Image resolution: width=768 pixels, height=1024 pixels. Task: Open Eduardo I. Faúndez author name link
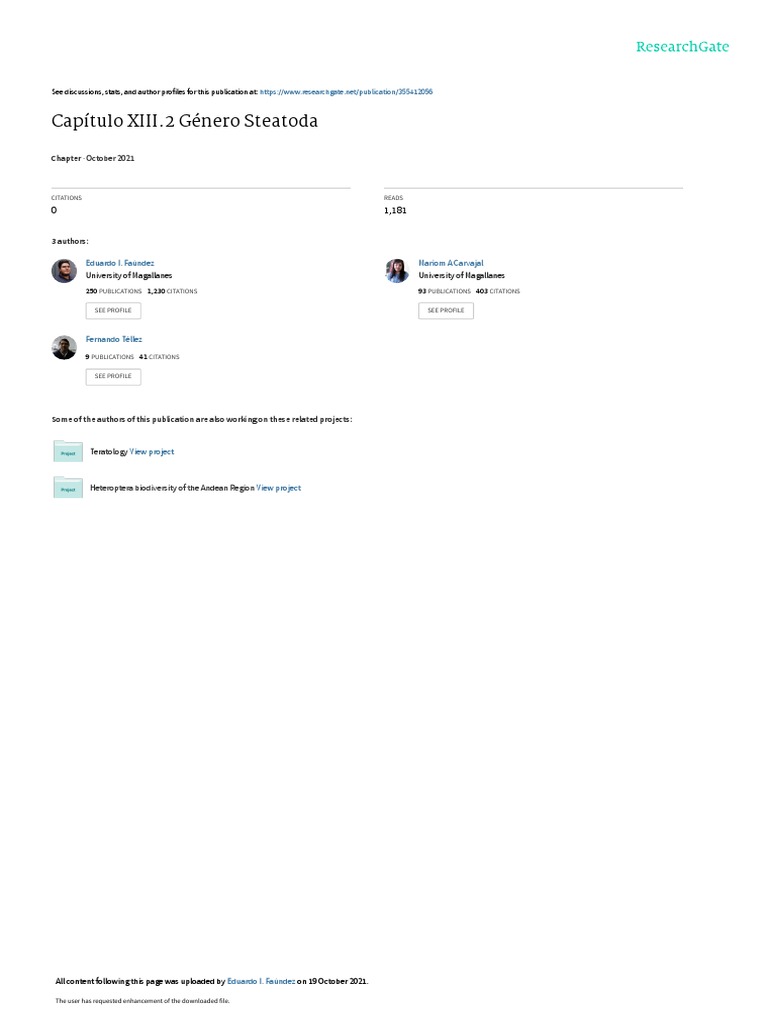coord(120,263)
